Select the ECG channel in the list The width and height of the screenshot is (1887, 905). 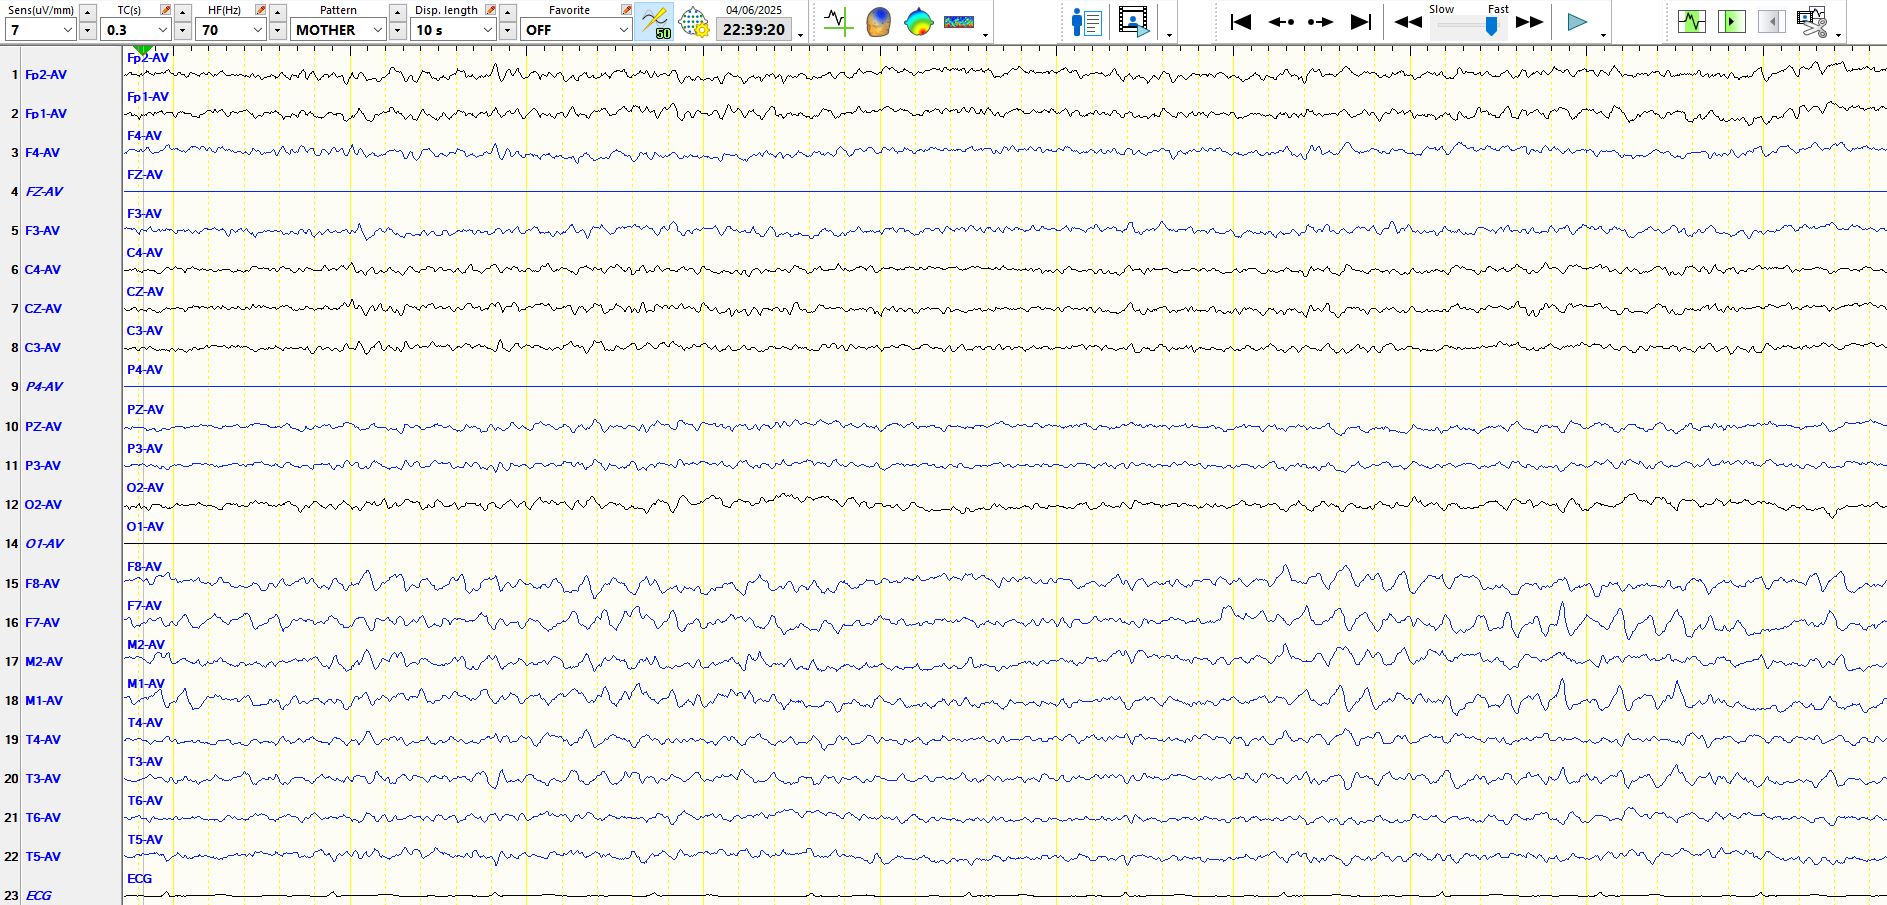(38, 895)
